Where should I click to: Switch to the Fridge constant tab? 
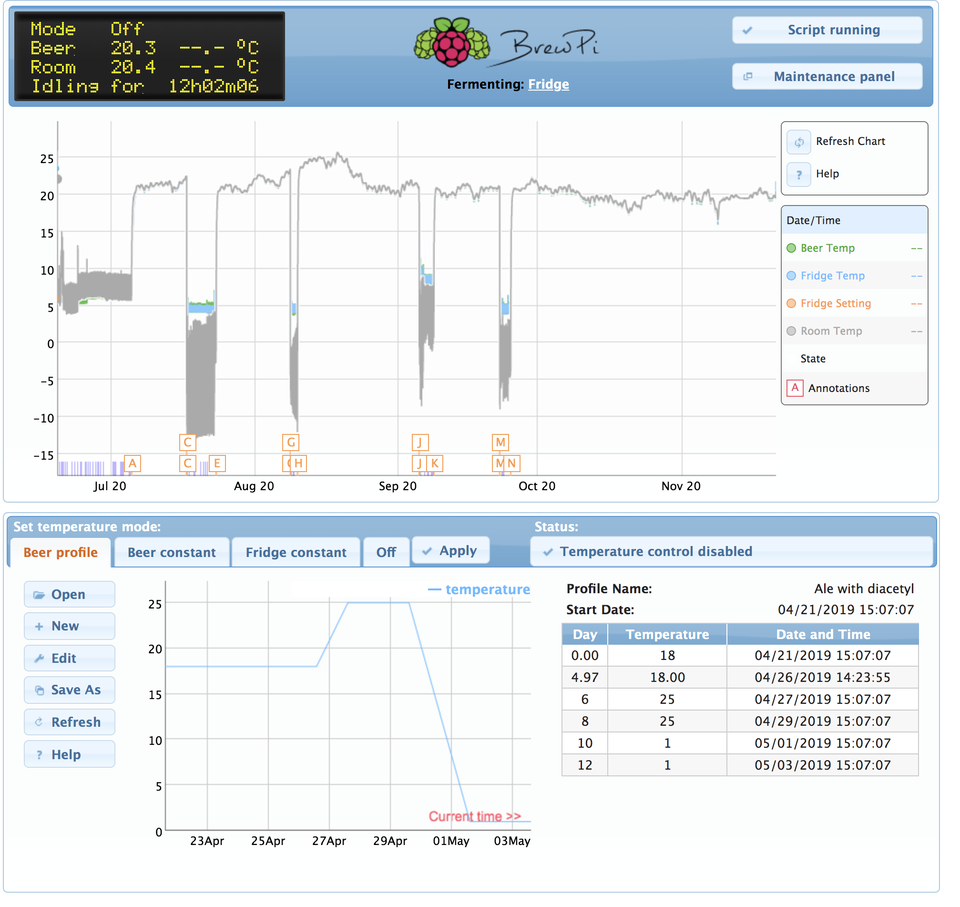(x=296, y=553)
